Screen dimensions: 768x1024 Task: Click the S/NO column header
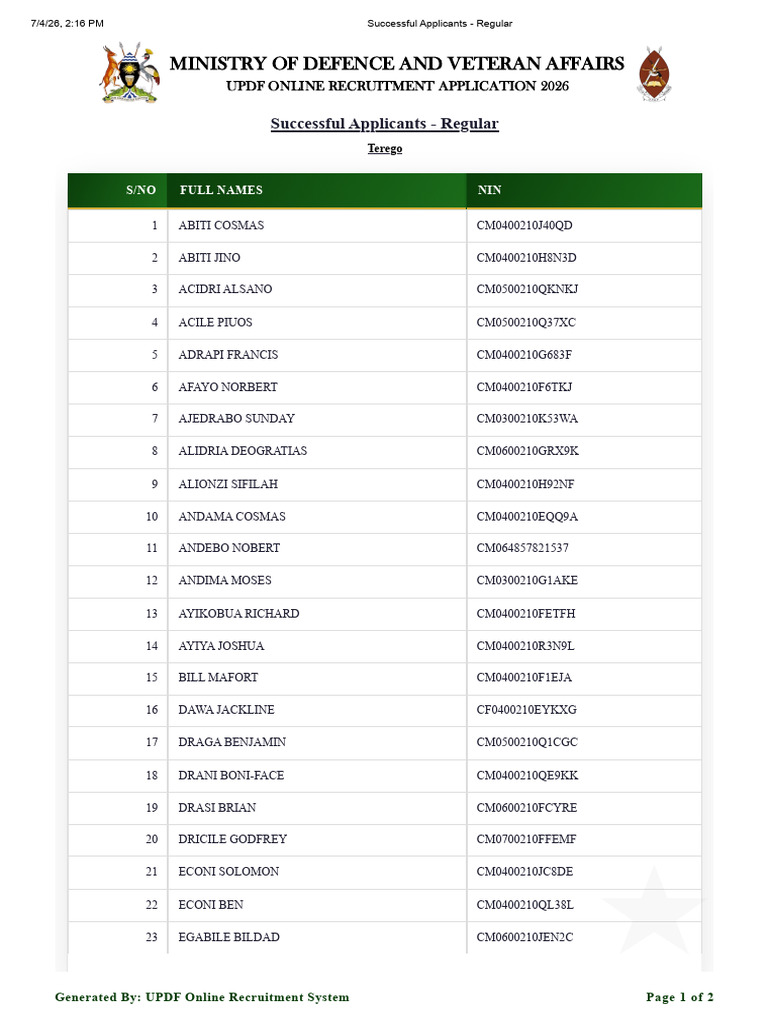[140, 190]
